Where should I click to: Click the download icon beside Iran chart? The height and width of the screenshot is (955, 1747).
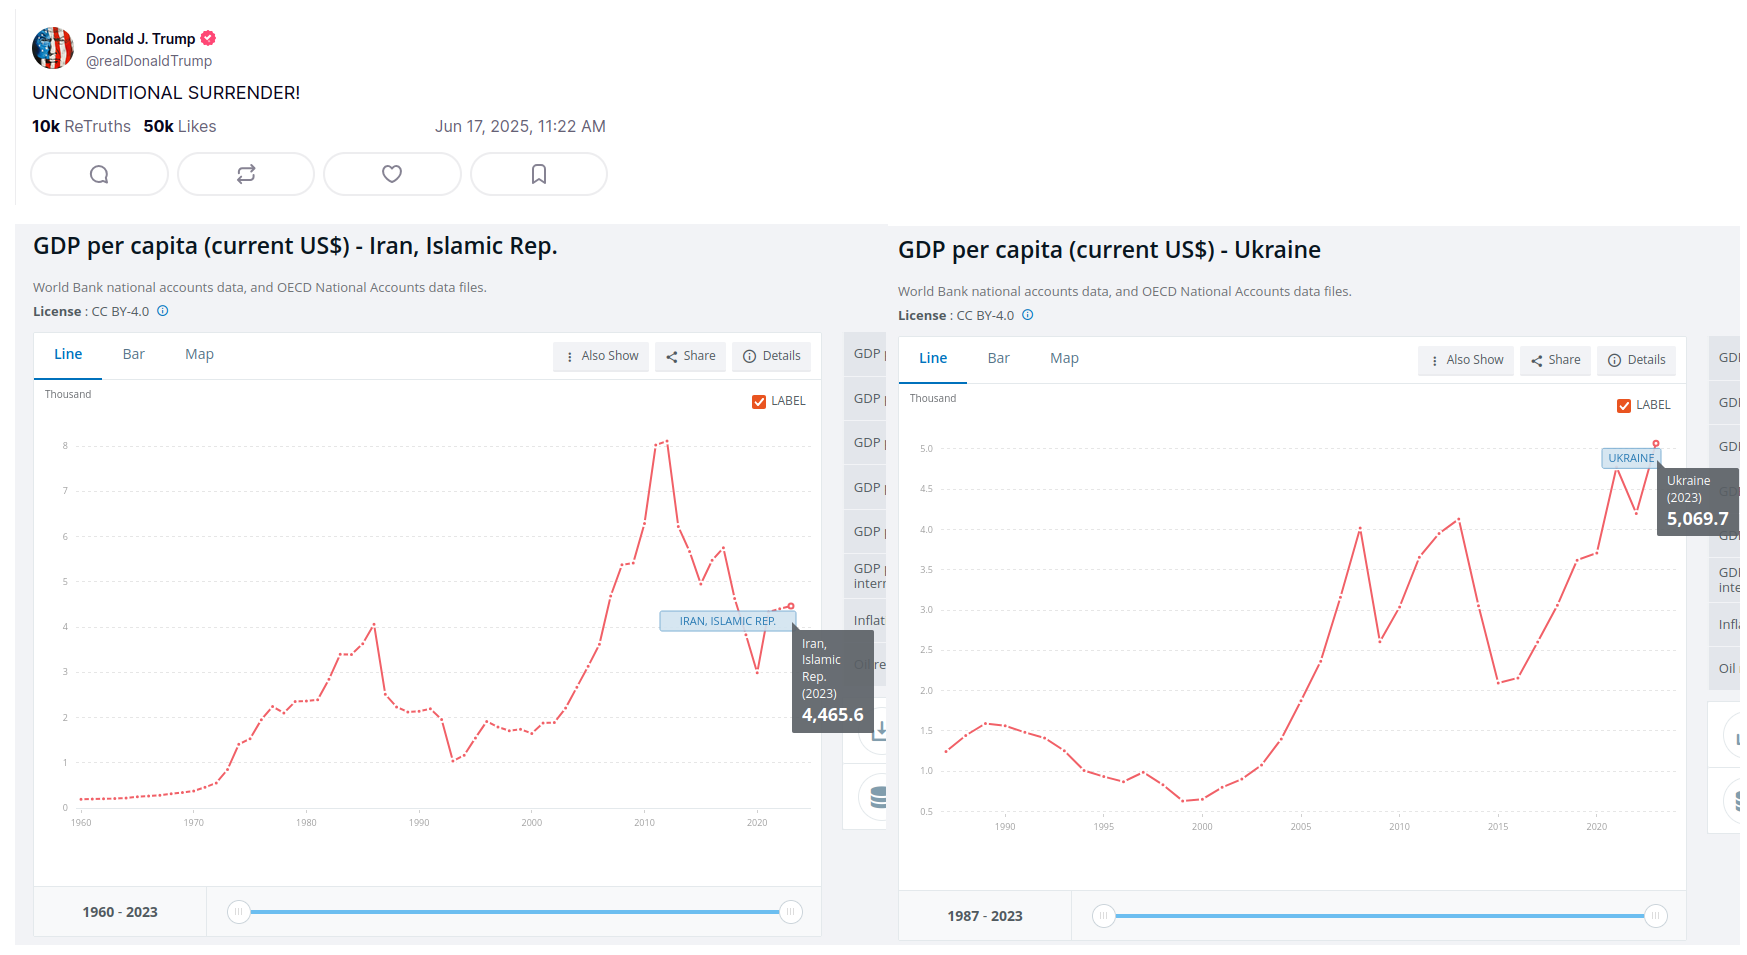click(880, 730)
